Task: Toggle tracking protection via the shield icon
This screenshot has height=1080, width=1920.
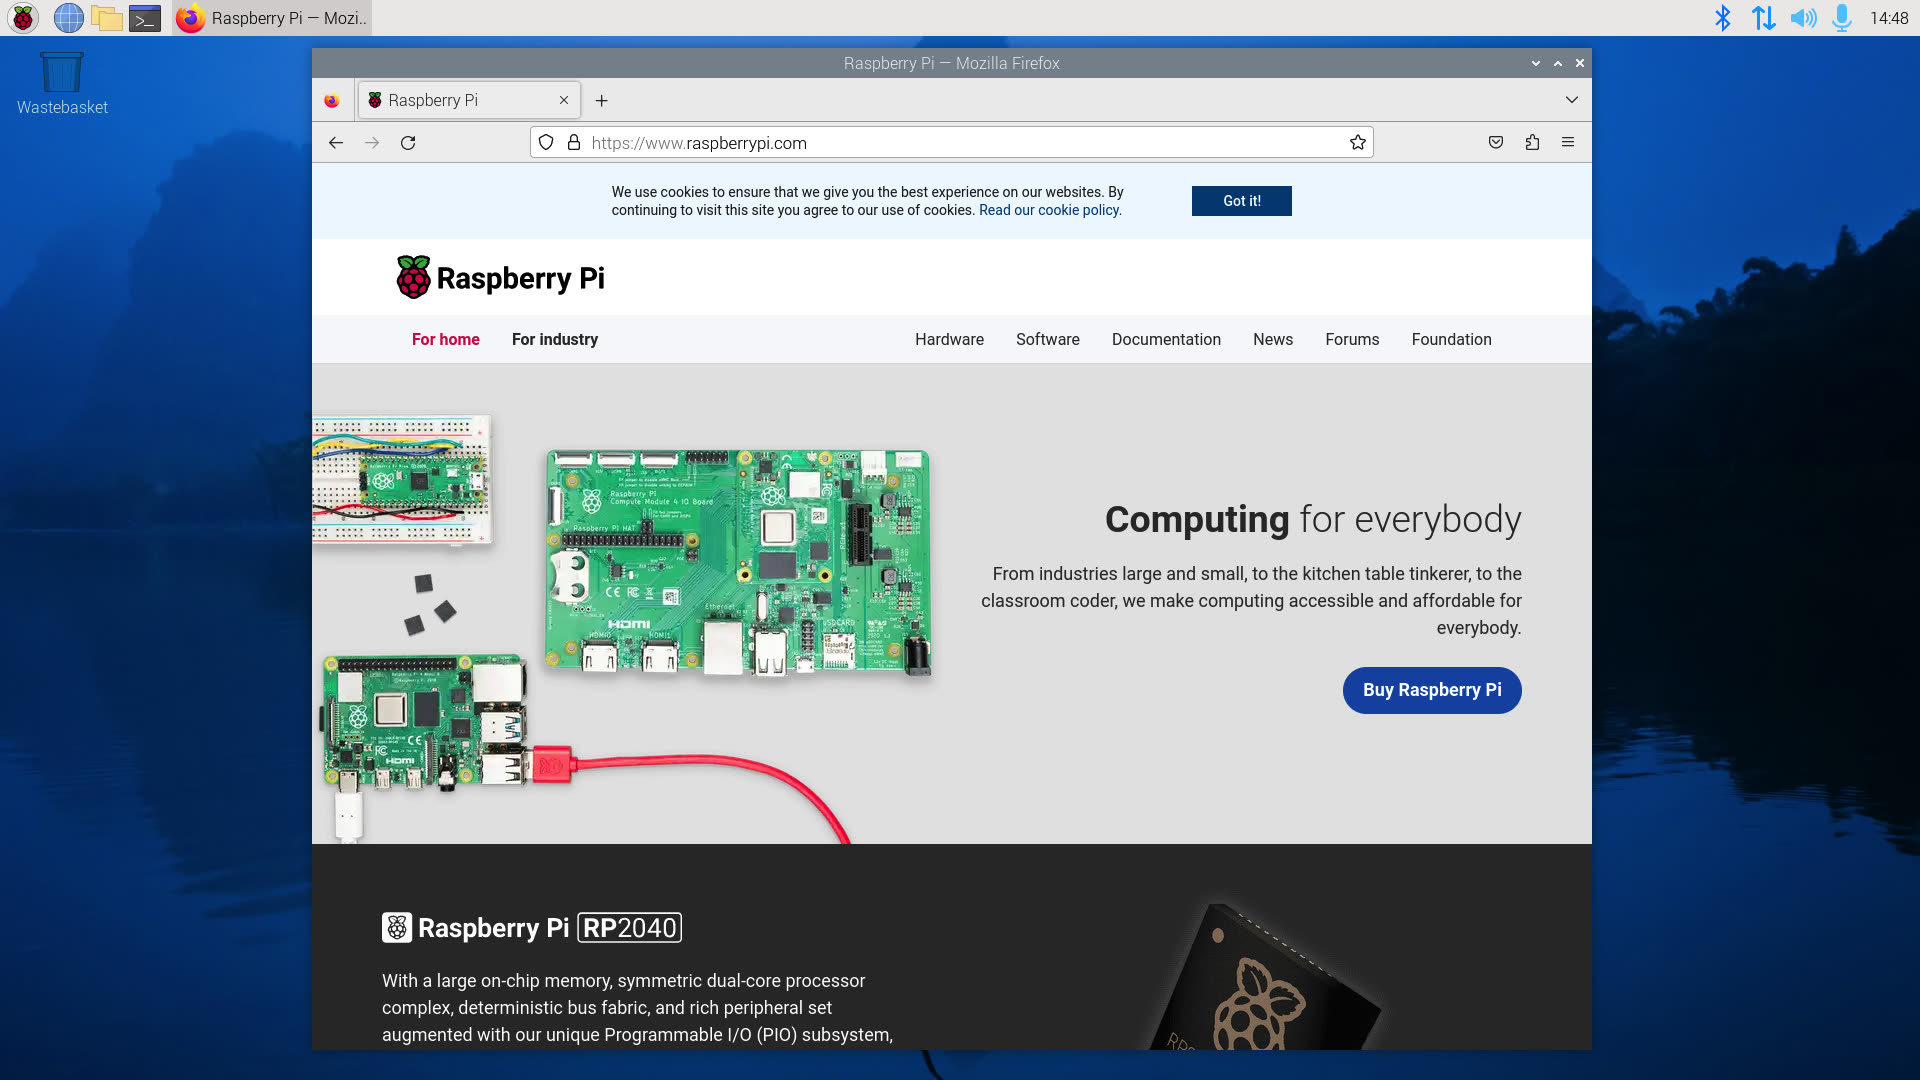Action: click(x=546, y=142)
